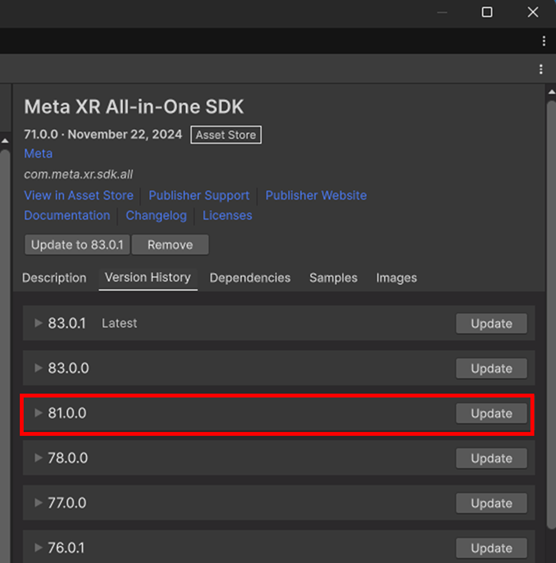
Task: Click Update for version 76.0.1
Action: click(x=491, y=548)
